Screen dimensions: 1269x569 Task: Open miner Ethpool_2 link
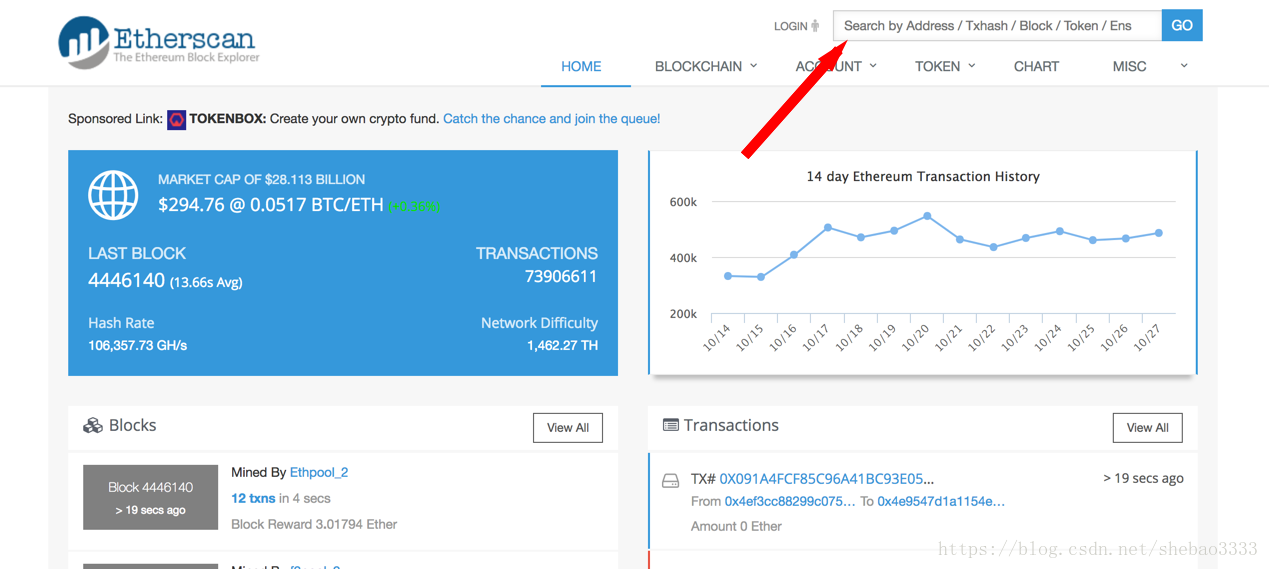coord(319,472)
